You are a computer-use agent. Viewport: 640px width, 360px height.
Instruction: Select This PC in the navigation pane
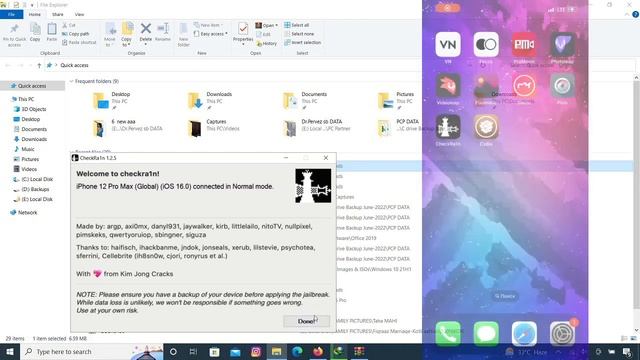[x=26, y=99]
